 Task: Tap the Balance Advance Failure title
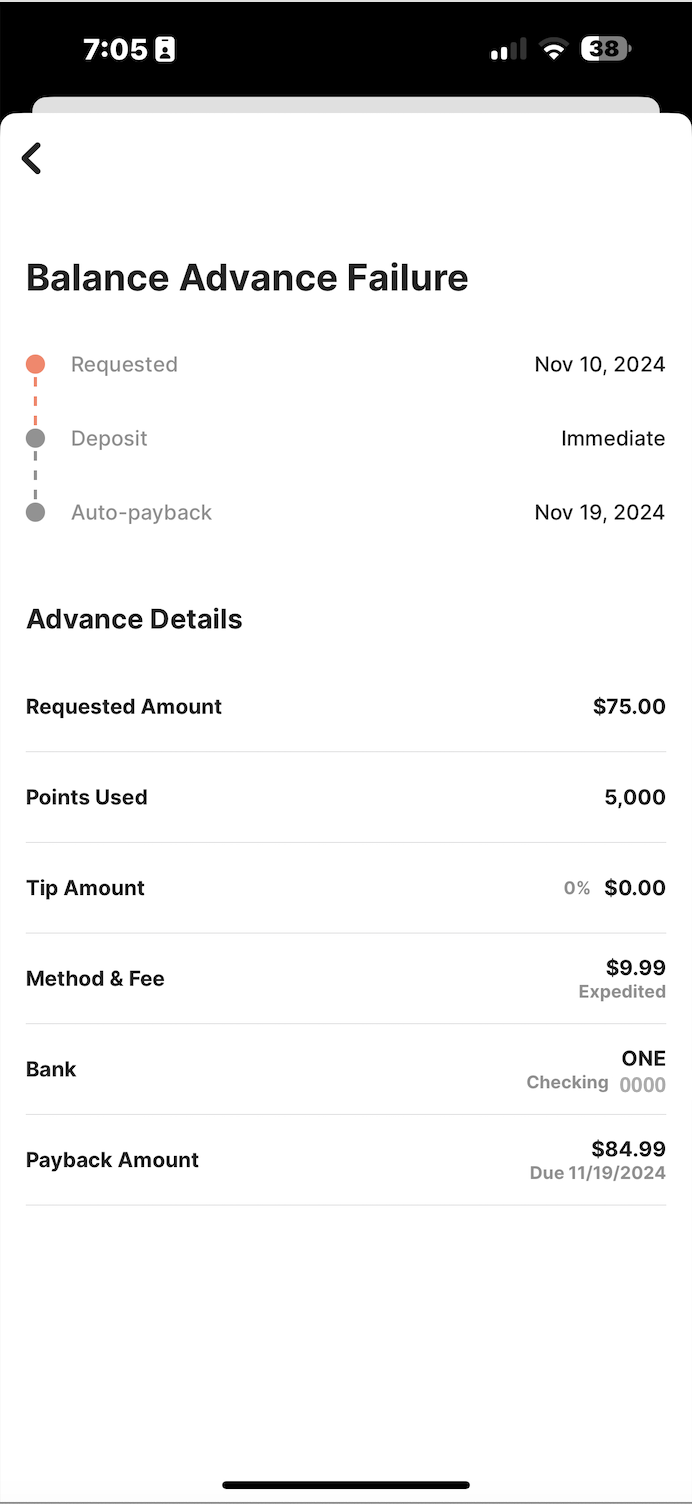pyautogui.click(x=247, y=277)
